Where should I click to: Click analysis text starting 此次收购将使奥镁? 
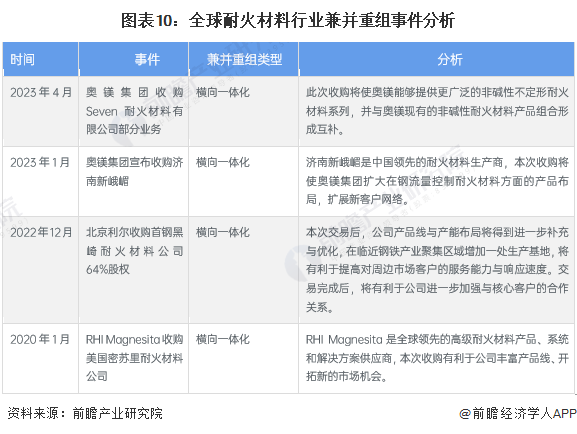(437, 110)
